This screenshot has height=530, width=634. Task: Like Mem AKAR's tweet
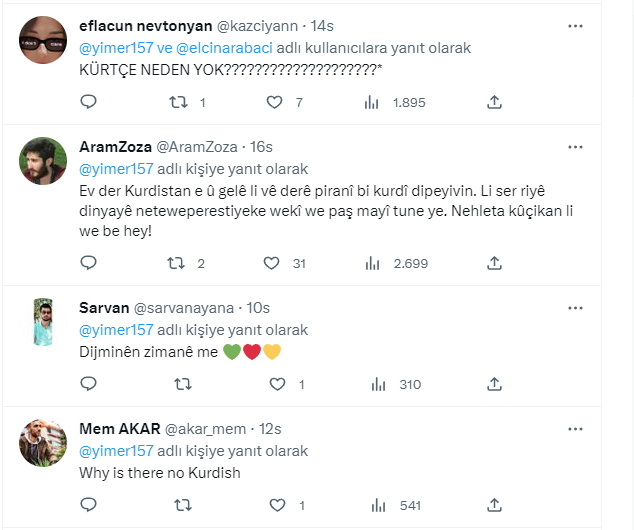(x=271, y=506)
